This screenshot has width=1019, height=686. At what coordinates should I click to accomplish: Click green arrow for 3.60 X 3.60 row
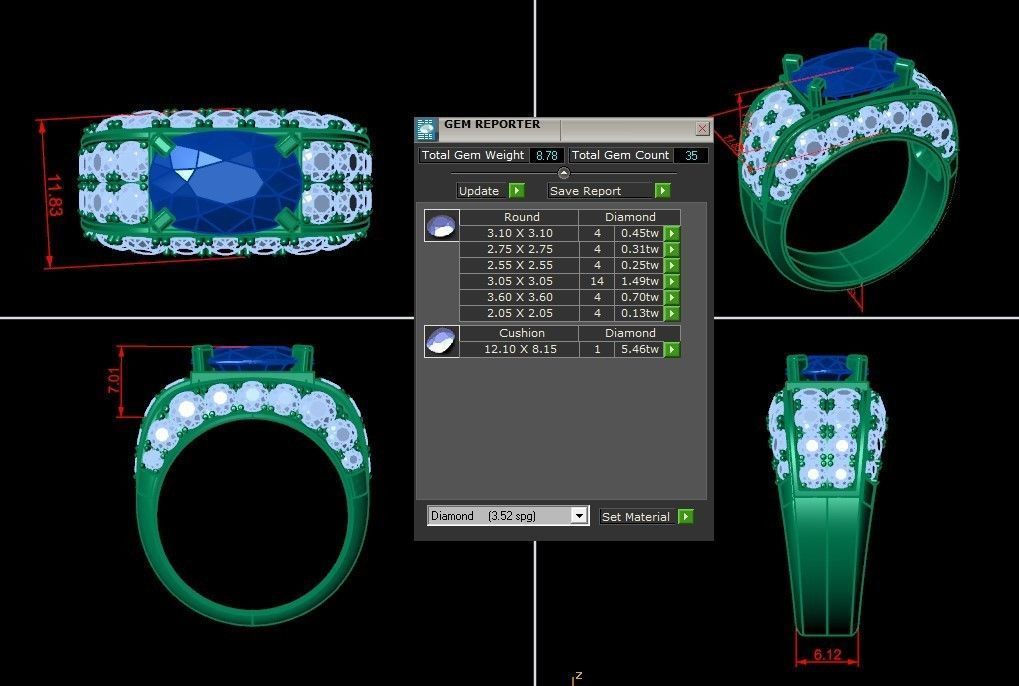[x=672, y=298]
